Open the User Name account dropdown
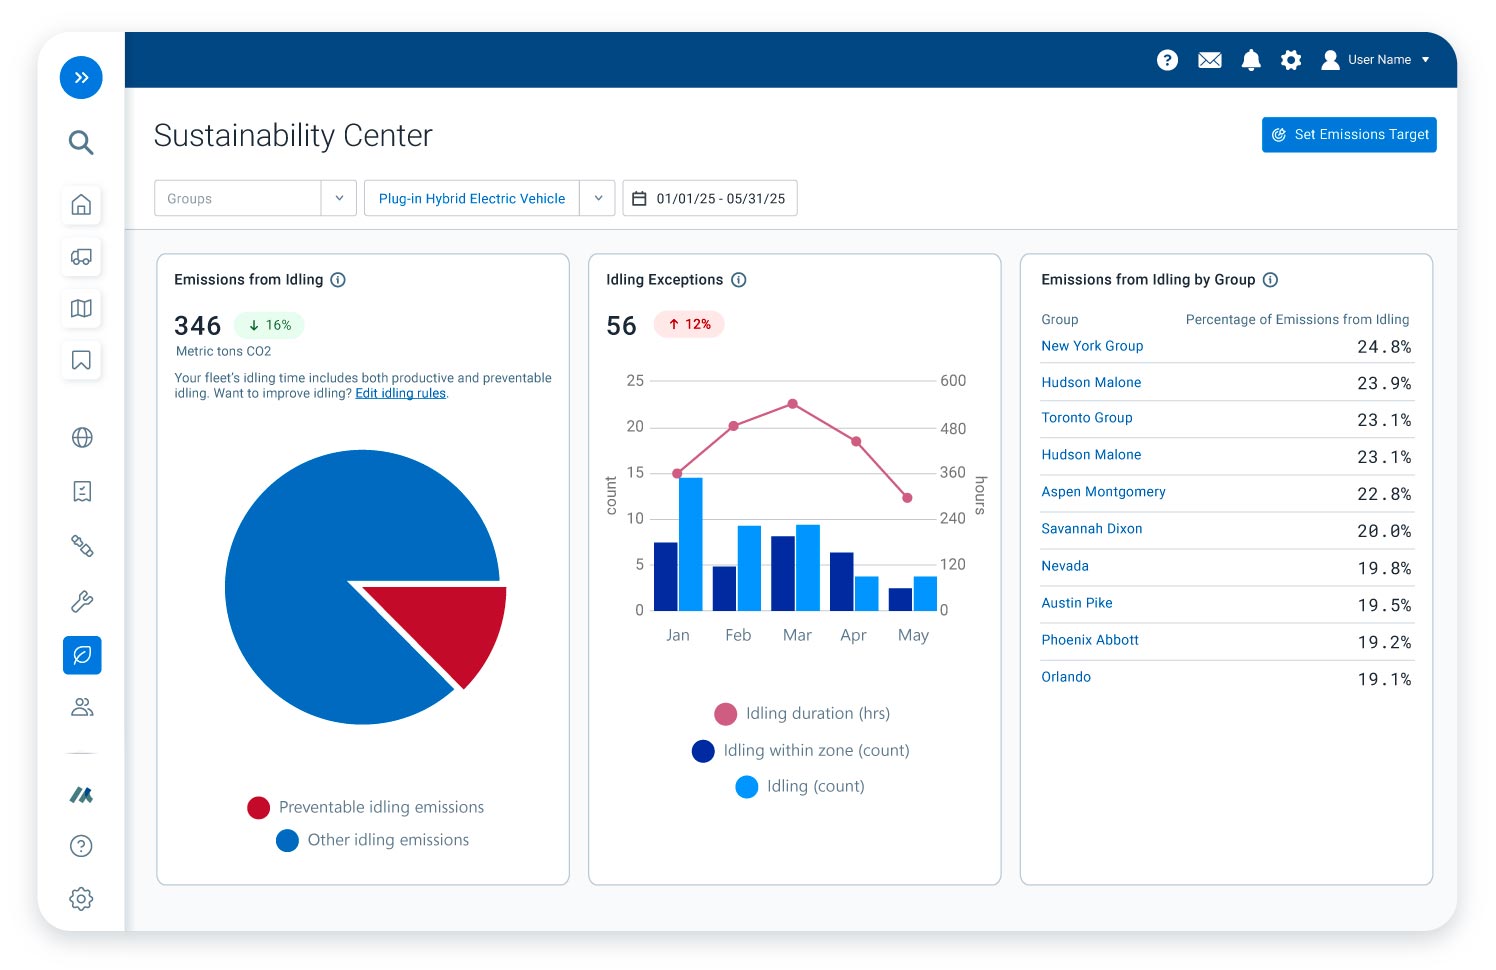The image size is (1496, 970). (x=1378, y=60)
